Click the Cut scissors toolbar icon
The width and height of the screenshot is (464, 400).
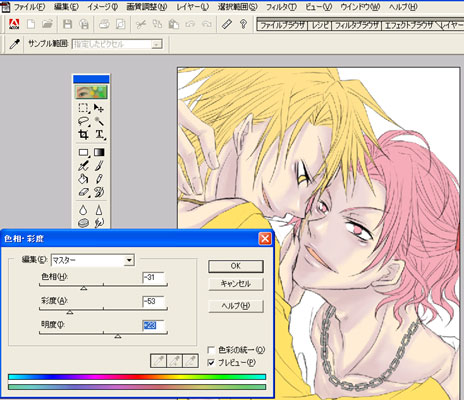coord(141,24)
